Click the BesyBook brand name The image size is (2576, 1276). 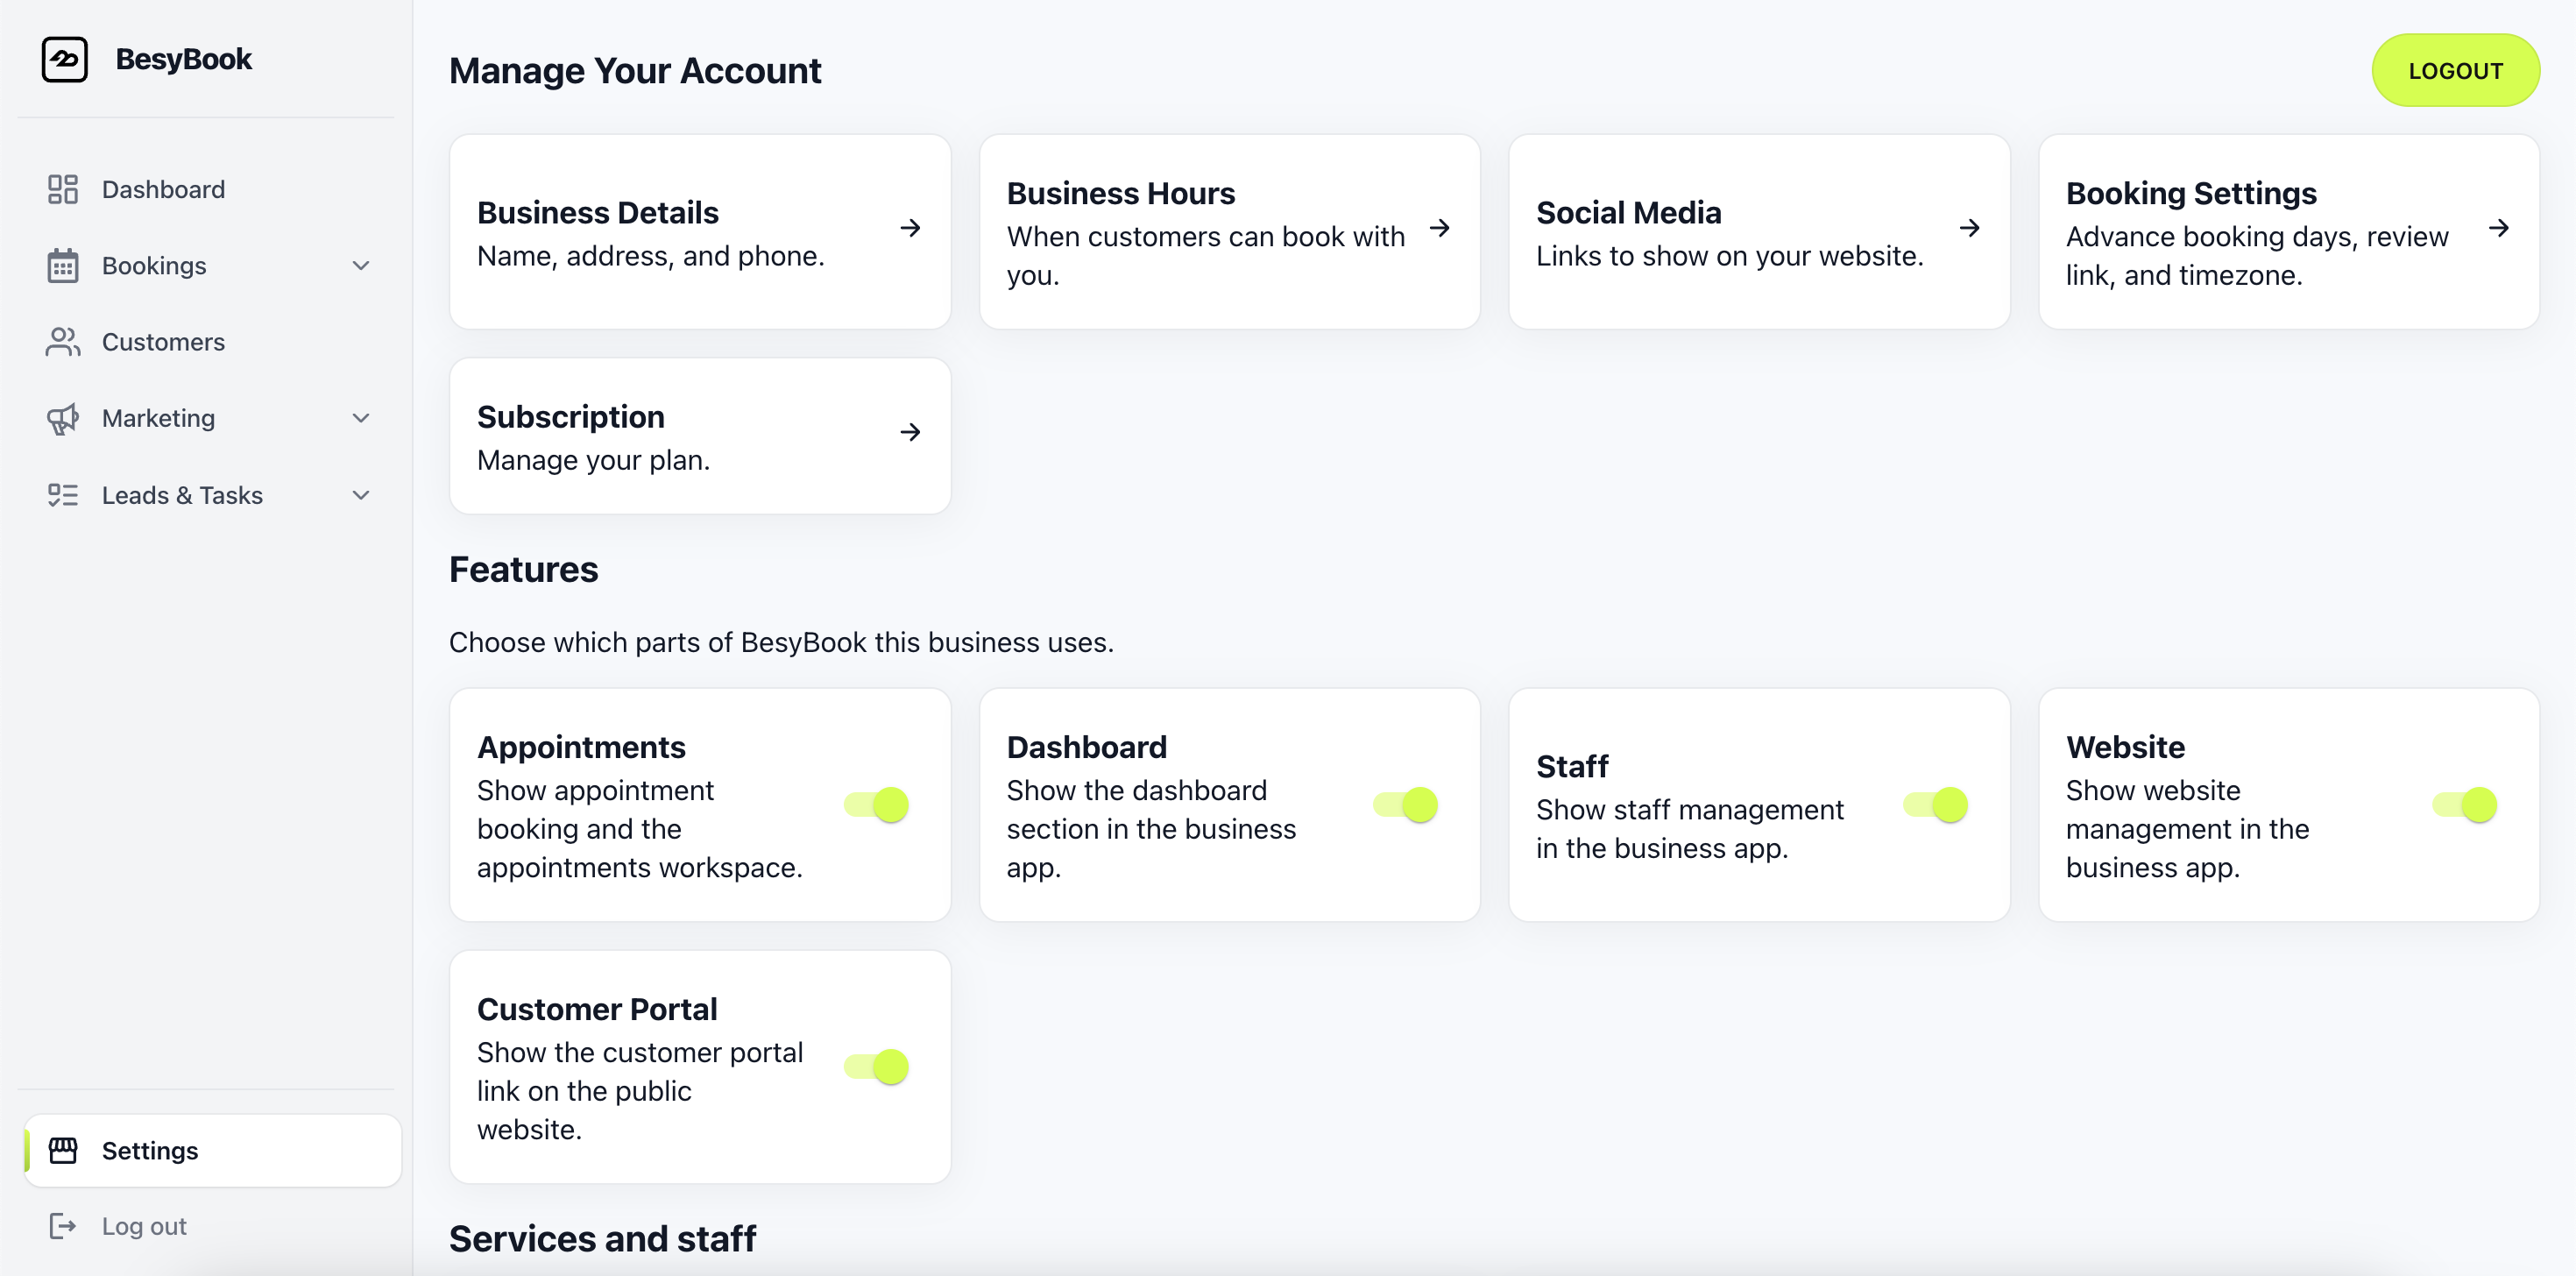[184, 59]
